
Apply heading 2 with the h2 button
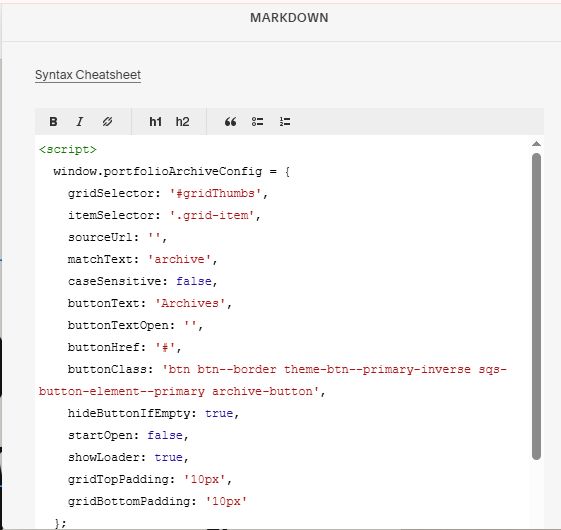coord(182,122)
